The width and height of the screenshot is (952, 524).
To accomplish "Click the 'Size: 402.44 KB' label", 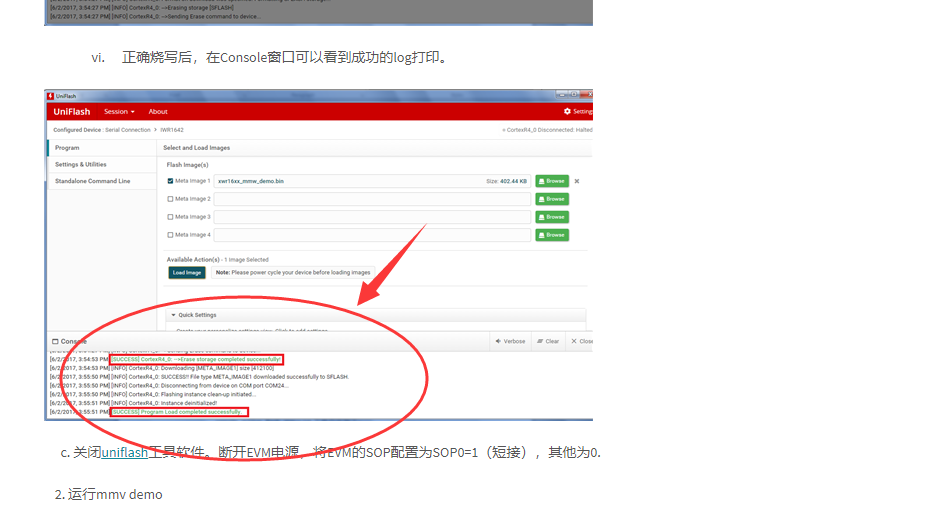I will point(506,181).
